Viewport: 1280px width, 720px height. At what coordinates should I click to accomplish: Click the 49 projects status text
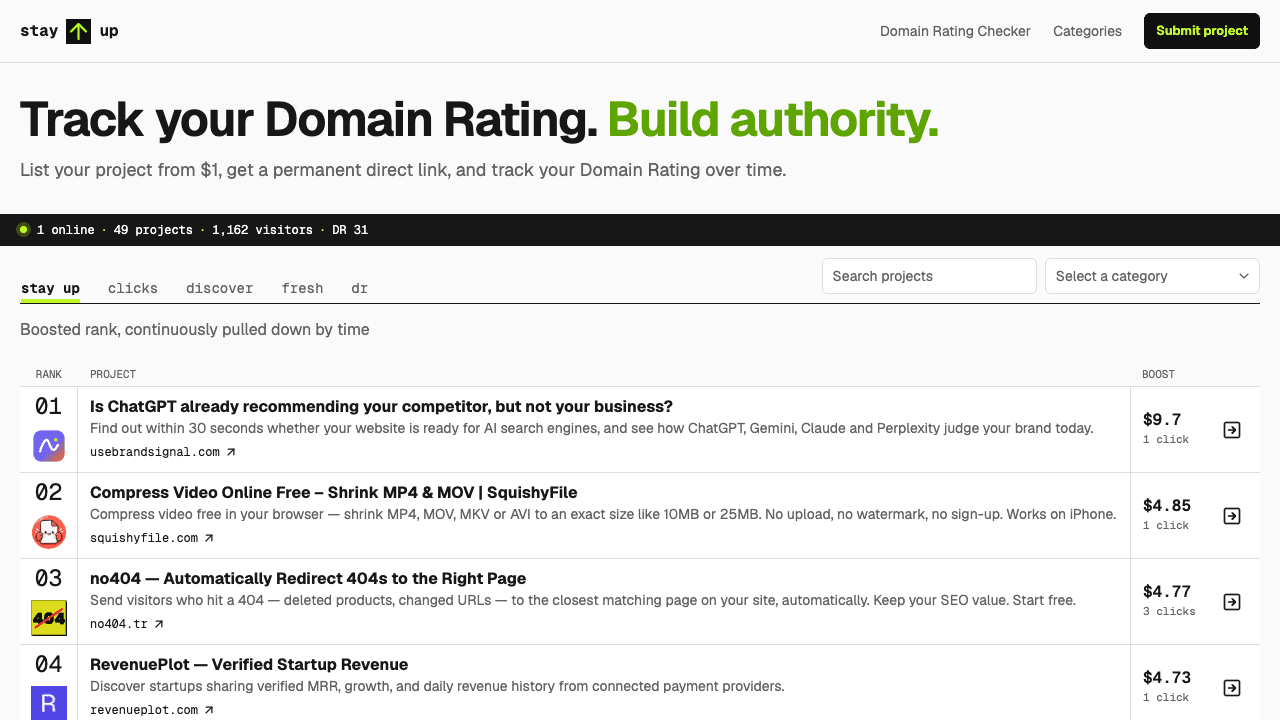[153, 230]
